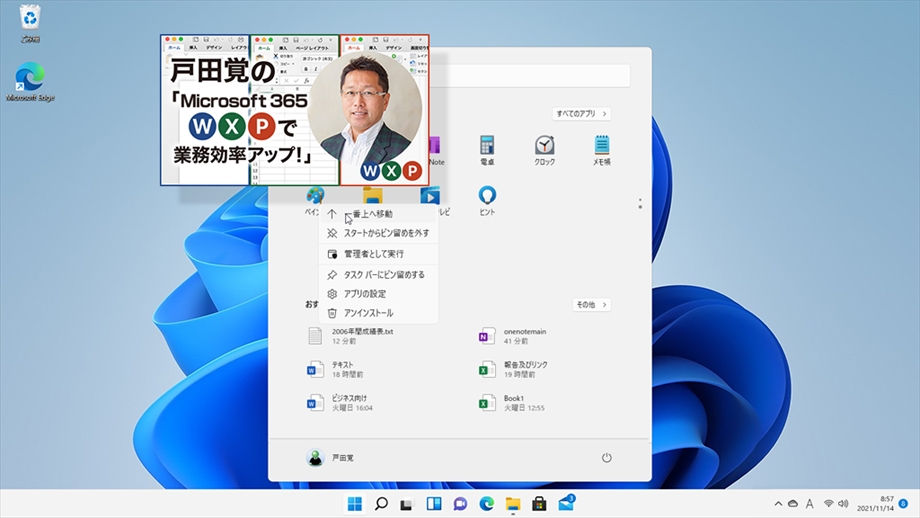Viewport: 920px width, 518px height.
Task: Select タスク バーにピン留めする
Action: click(378, 275)
